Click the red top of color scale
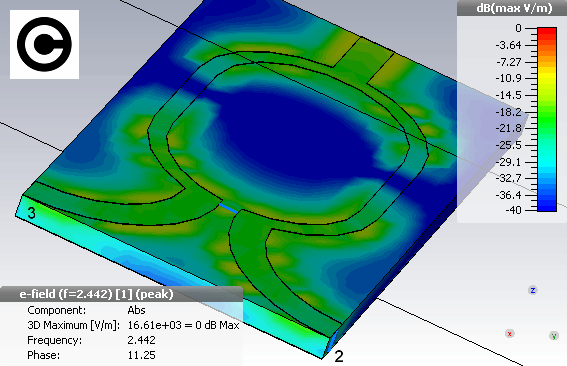Viewport: 567px width, 366px height. pyautogui.click(x=547, y=32)
